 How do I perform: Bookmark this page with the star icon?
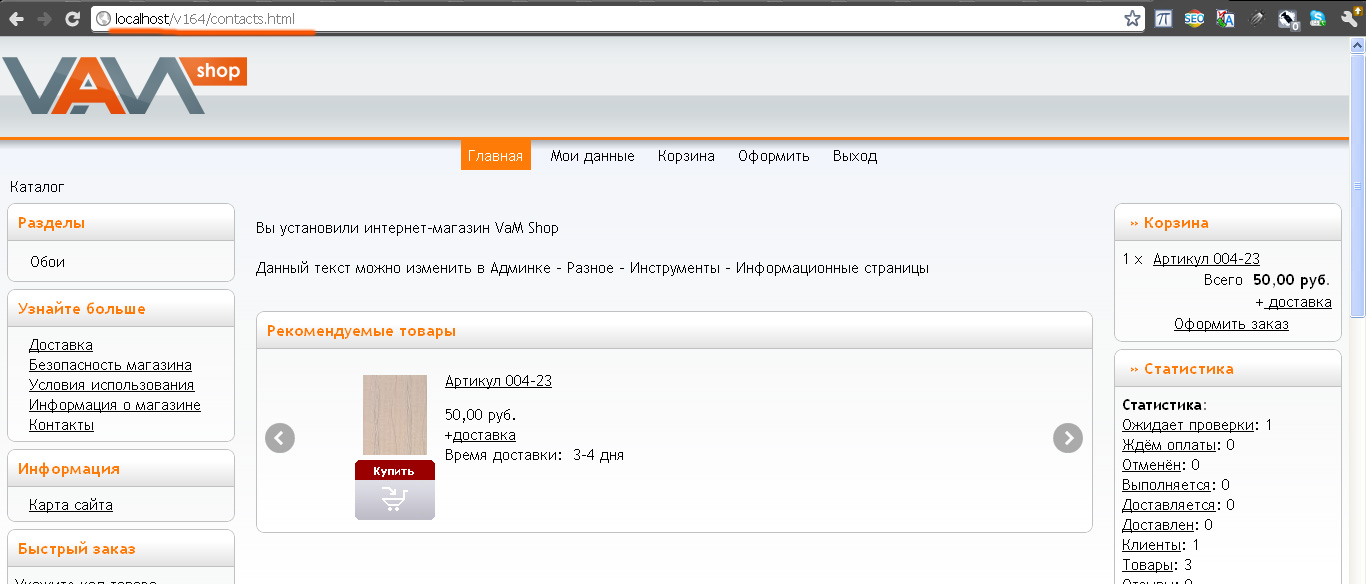1132,19
